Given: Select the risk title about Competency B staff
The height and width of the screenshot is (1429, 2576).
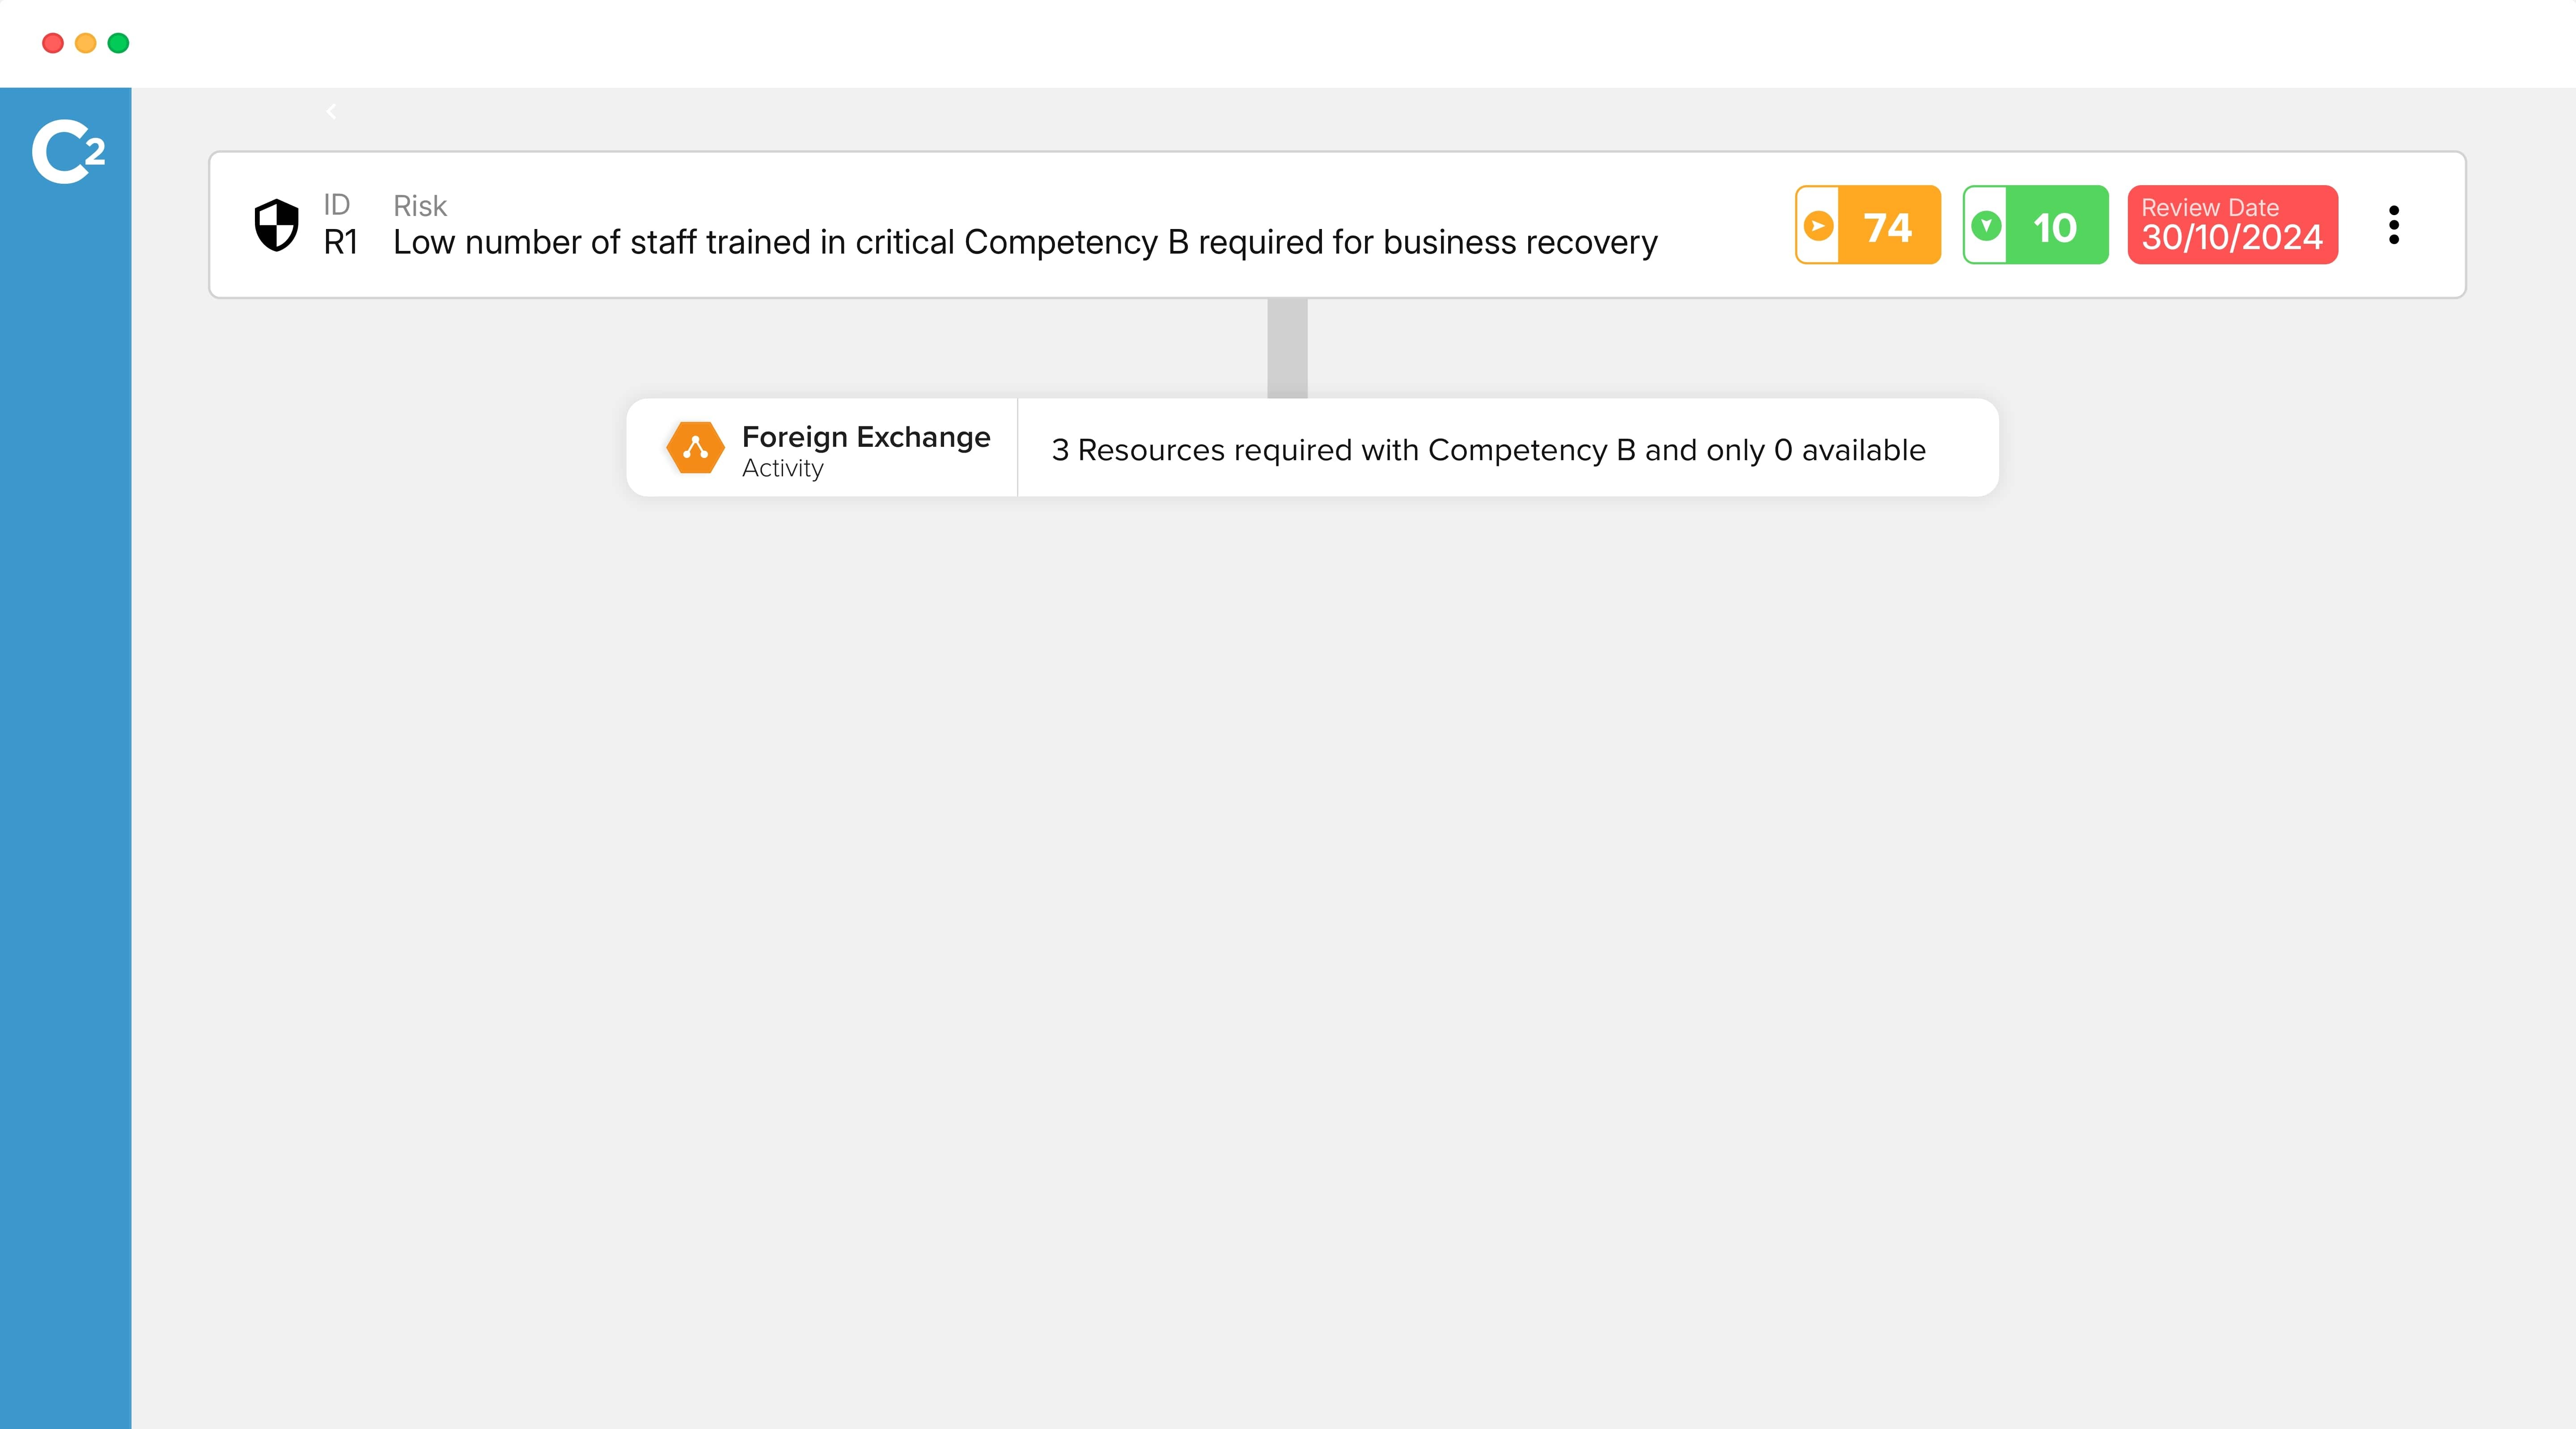Looking at the screenshot, I should pos(1025,242).
